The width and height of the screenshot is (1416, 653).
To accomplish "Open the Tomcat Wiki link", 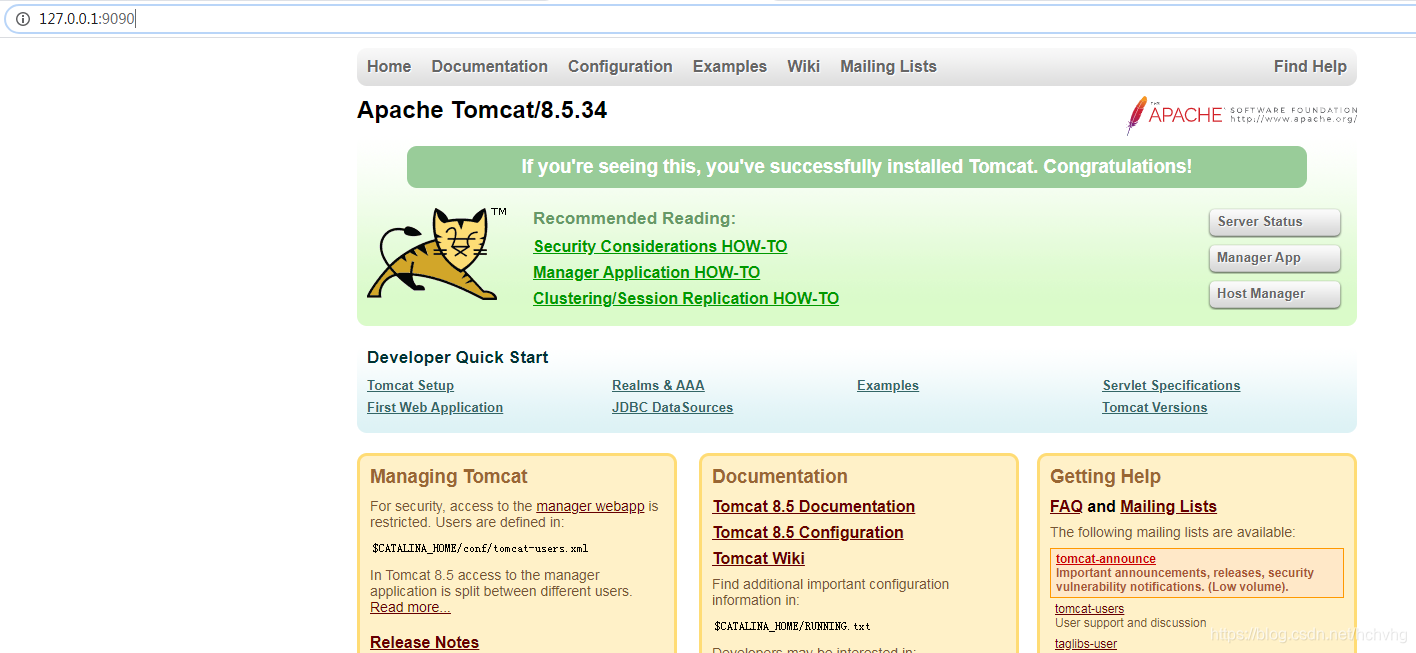I will click(x=759, y=559).
